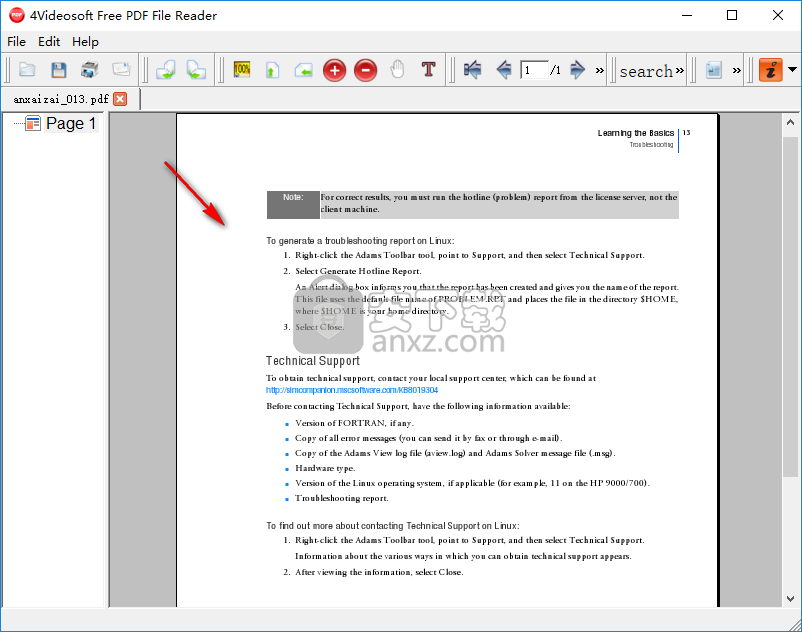This screenshot has height=632, width=802.
Task: Zoom out with the red minus icon
Action: [x=365, y=70]
